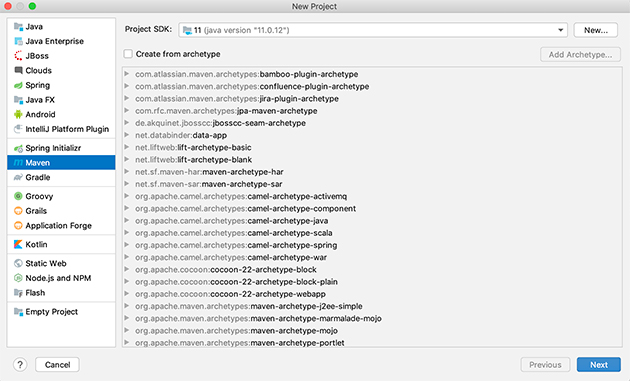The width and height of the screenshot is (630, 381).
Task: Select cocoon-22-archetype-webapp row
Action: [372, 294]
